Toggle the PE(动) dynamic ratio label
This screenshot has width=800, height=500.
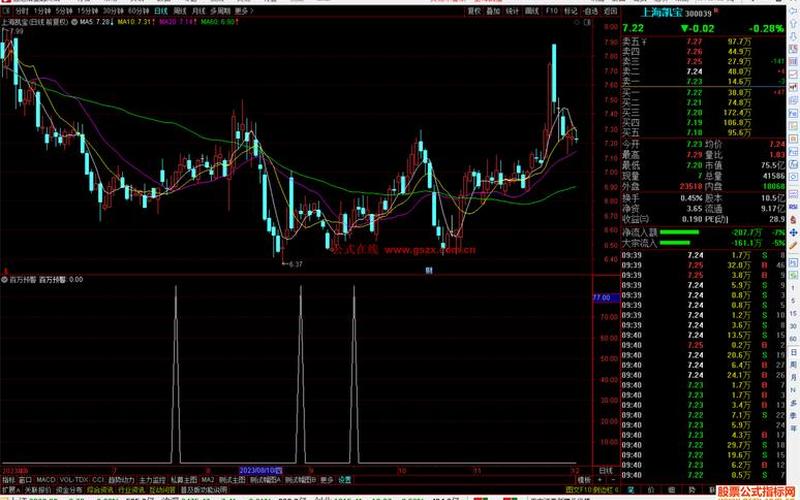(x=718, y=218)
